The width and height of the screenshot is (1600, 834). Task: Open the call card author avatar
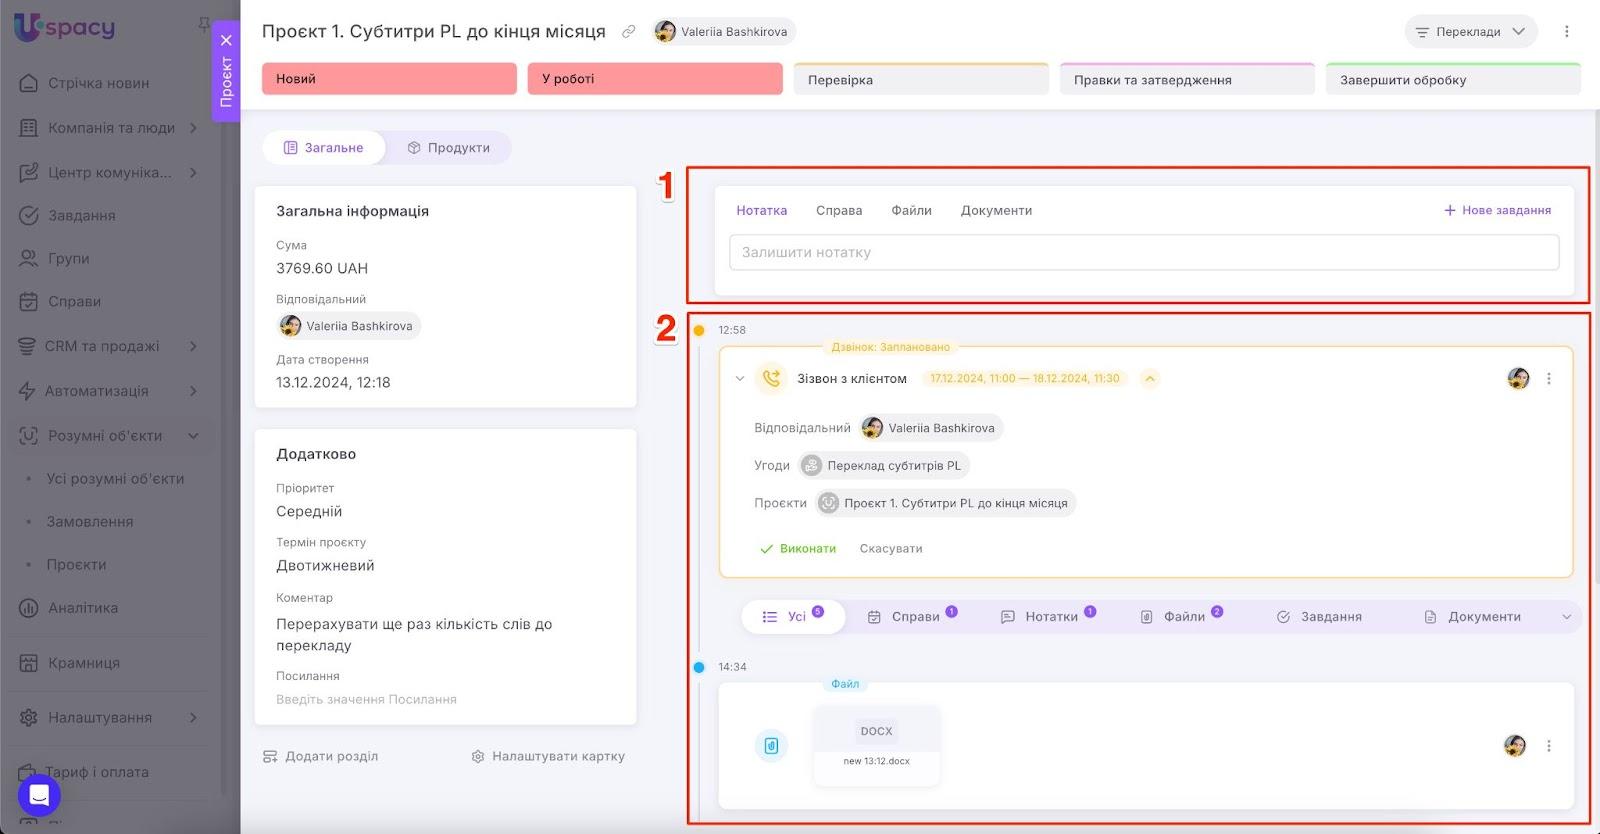(1518, 379)
